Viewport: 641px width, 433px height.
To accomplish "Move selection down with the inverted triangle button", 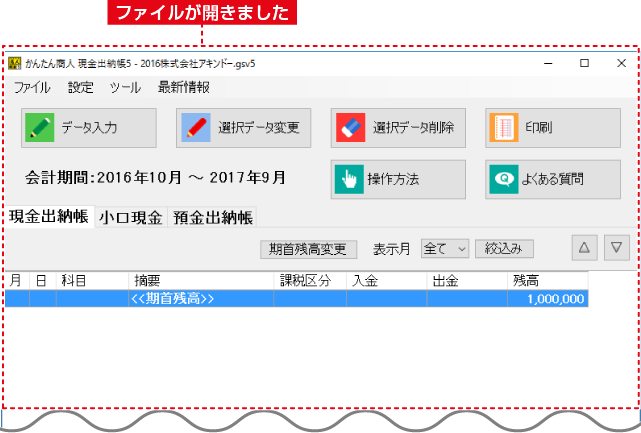I will coord(616,248).
